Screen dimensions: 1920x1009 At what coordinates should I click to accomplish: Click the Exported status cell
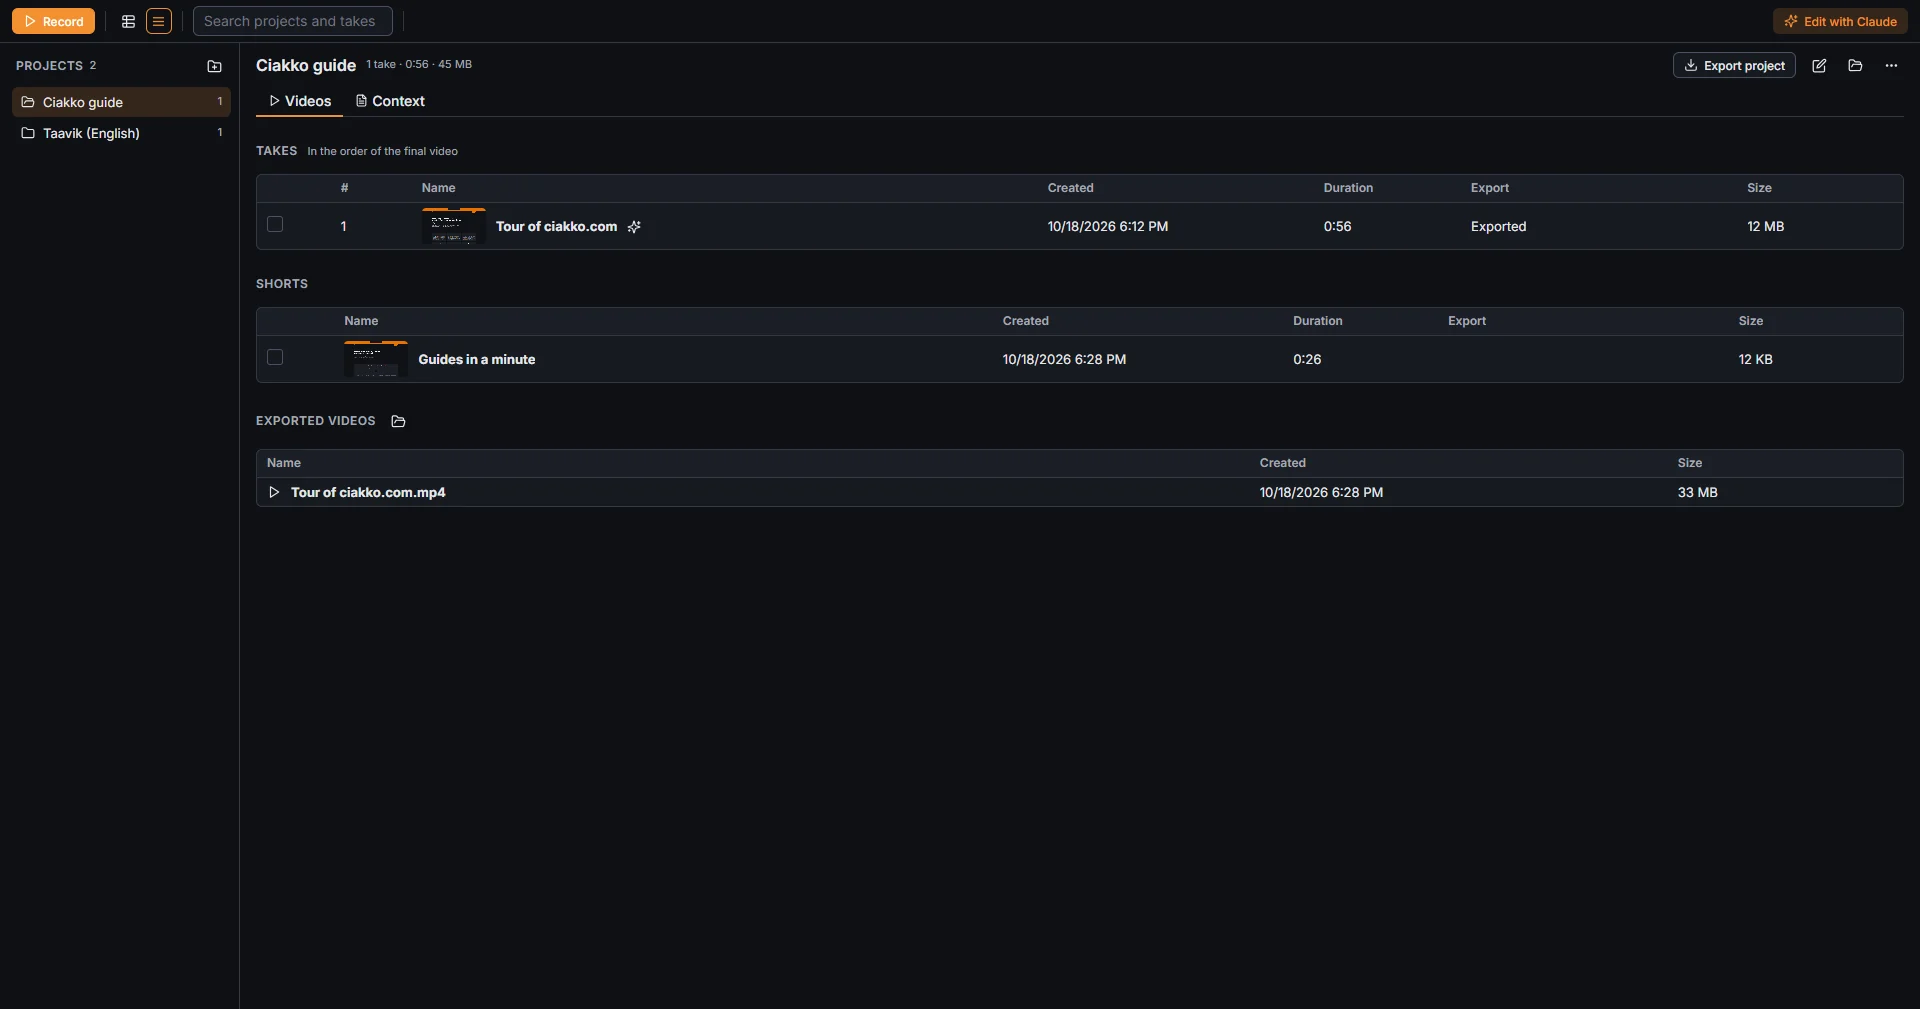1498,227
